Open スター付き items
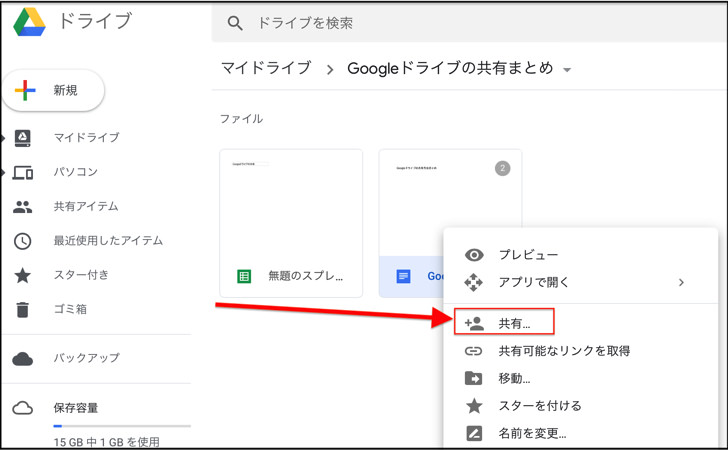728x450 pixels. coord(81,275)
